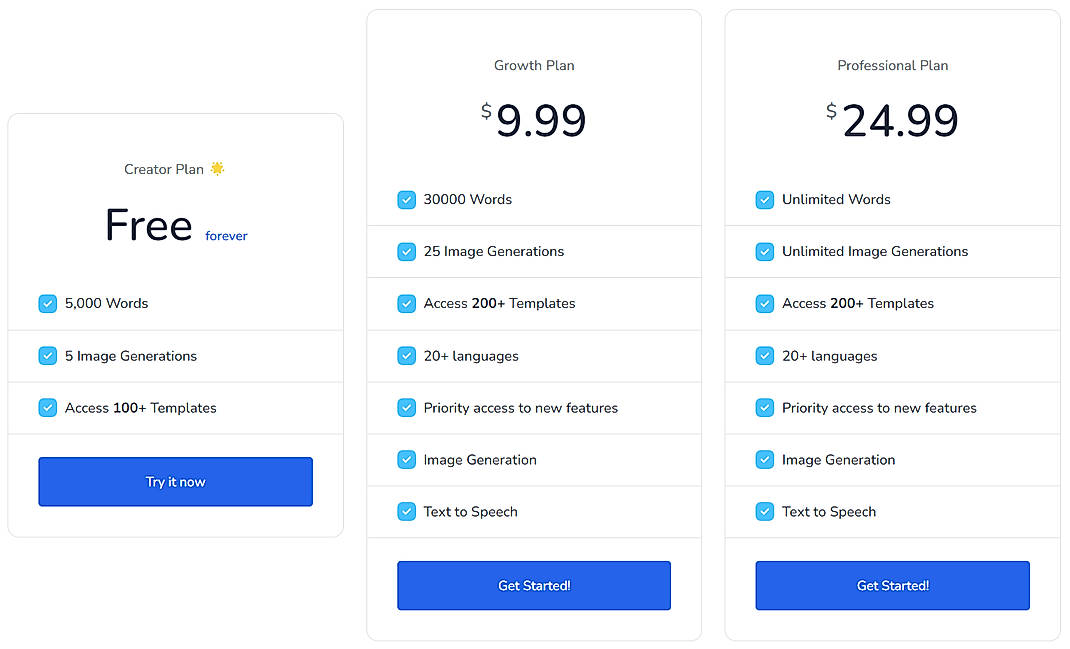
Task: Click Get Started for the Professional Plan
Action: (891, 585)
